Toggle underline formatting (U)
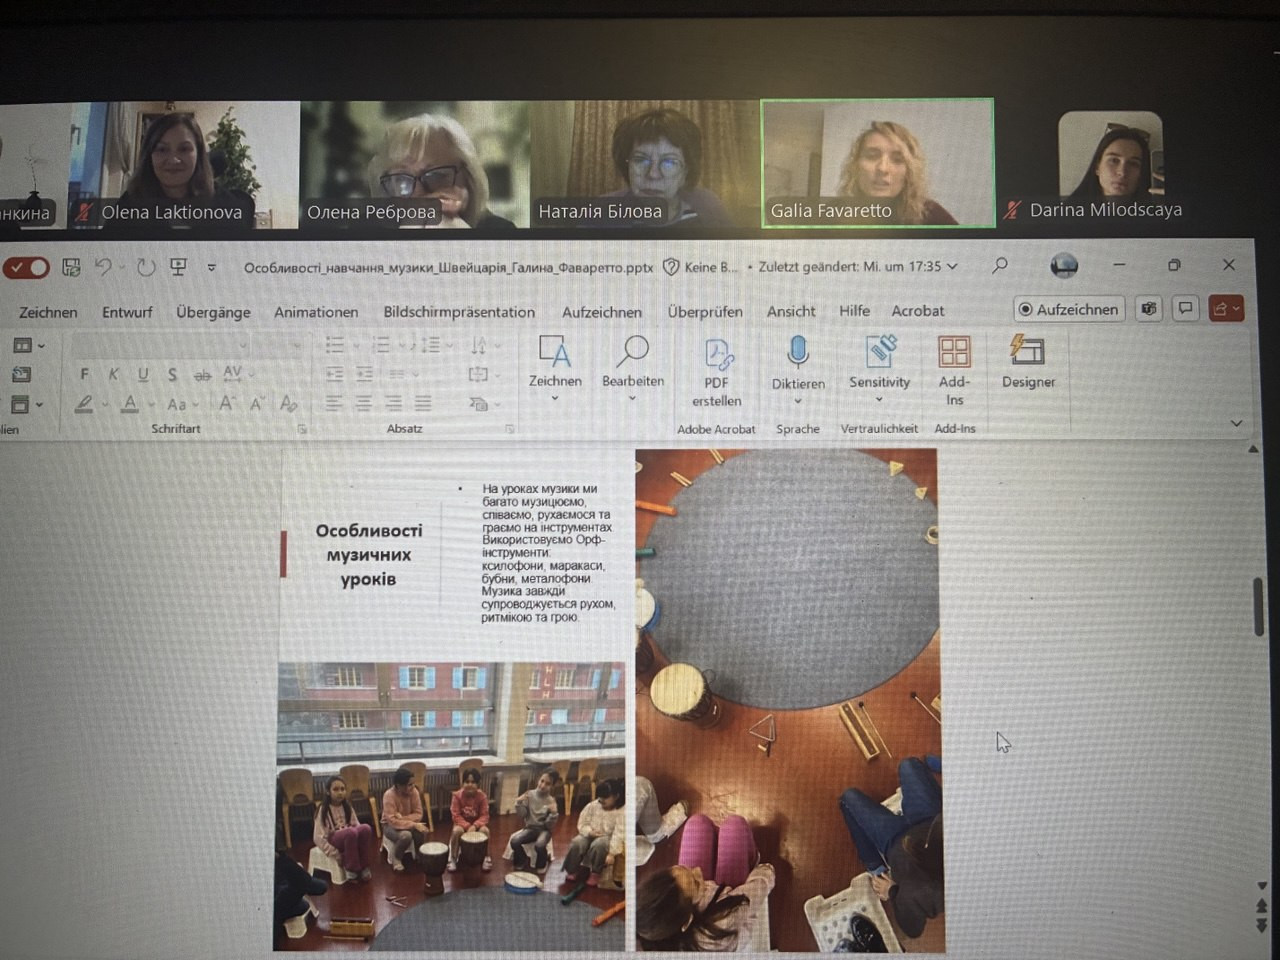This screenshot has height=960, width=1280. pos(143,374)
